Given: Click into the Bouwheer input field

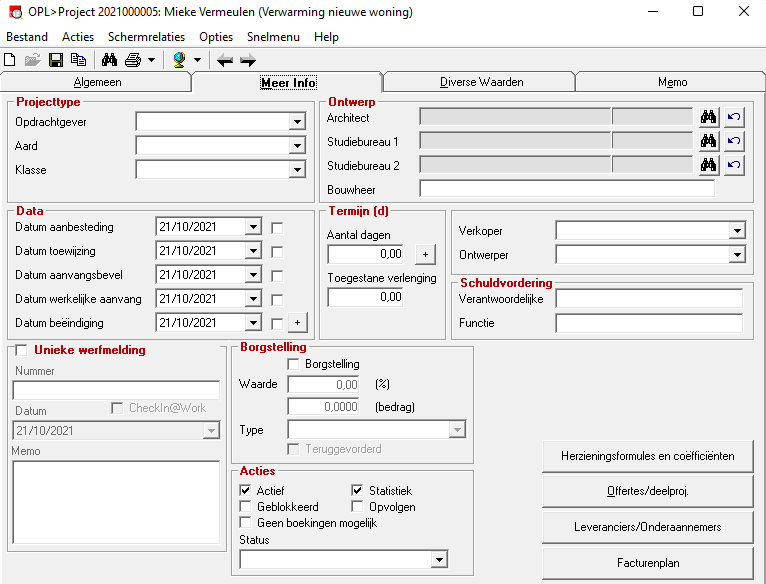Looking at the screenshot, I should pos(567,189).
